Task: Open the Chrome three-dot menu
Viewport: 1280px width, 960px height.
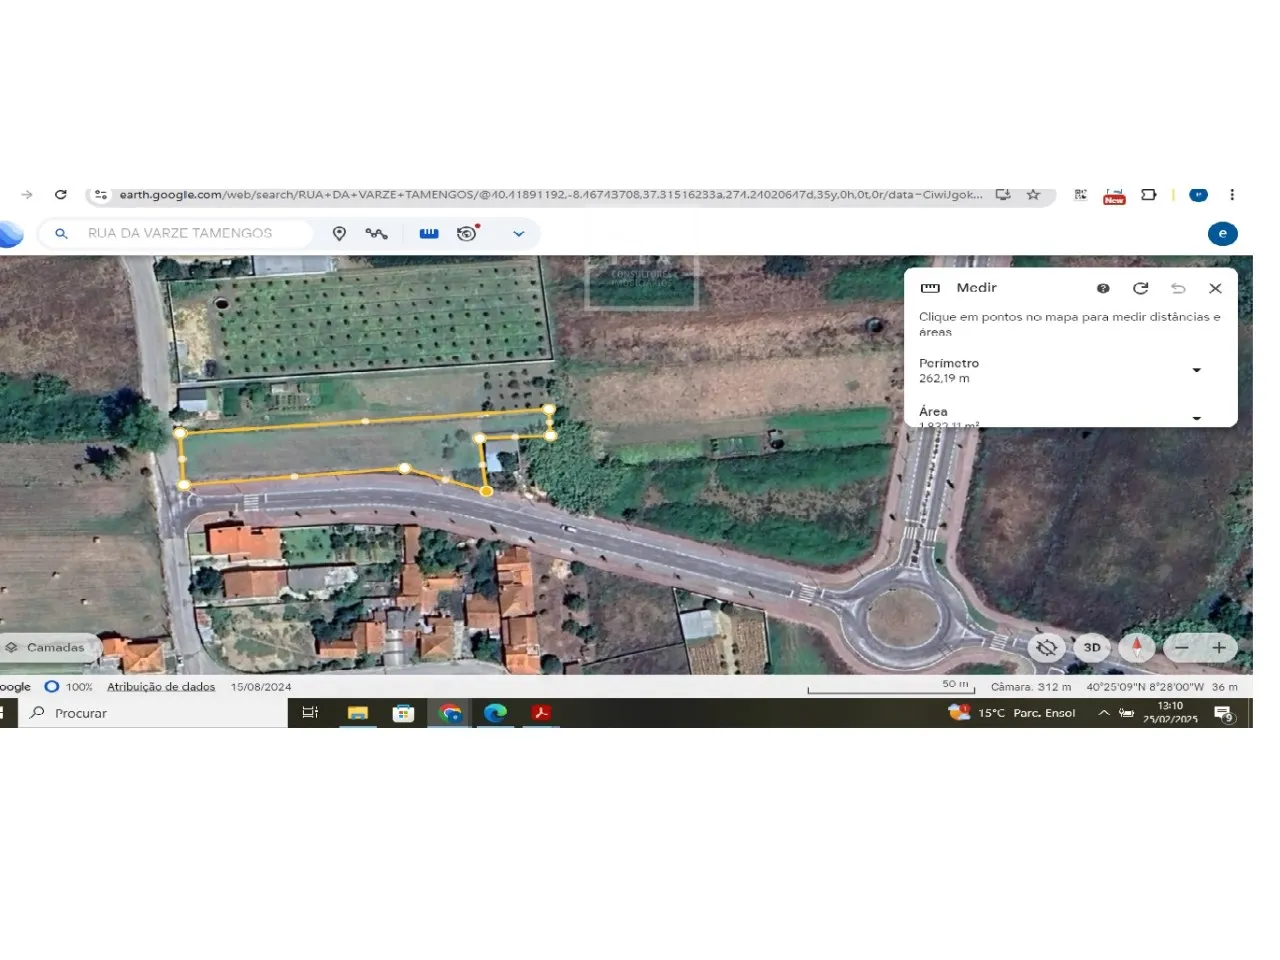Action: (1232, 195)
